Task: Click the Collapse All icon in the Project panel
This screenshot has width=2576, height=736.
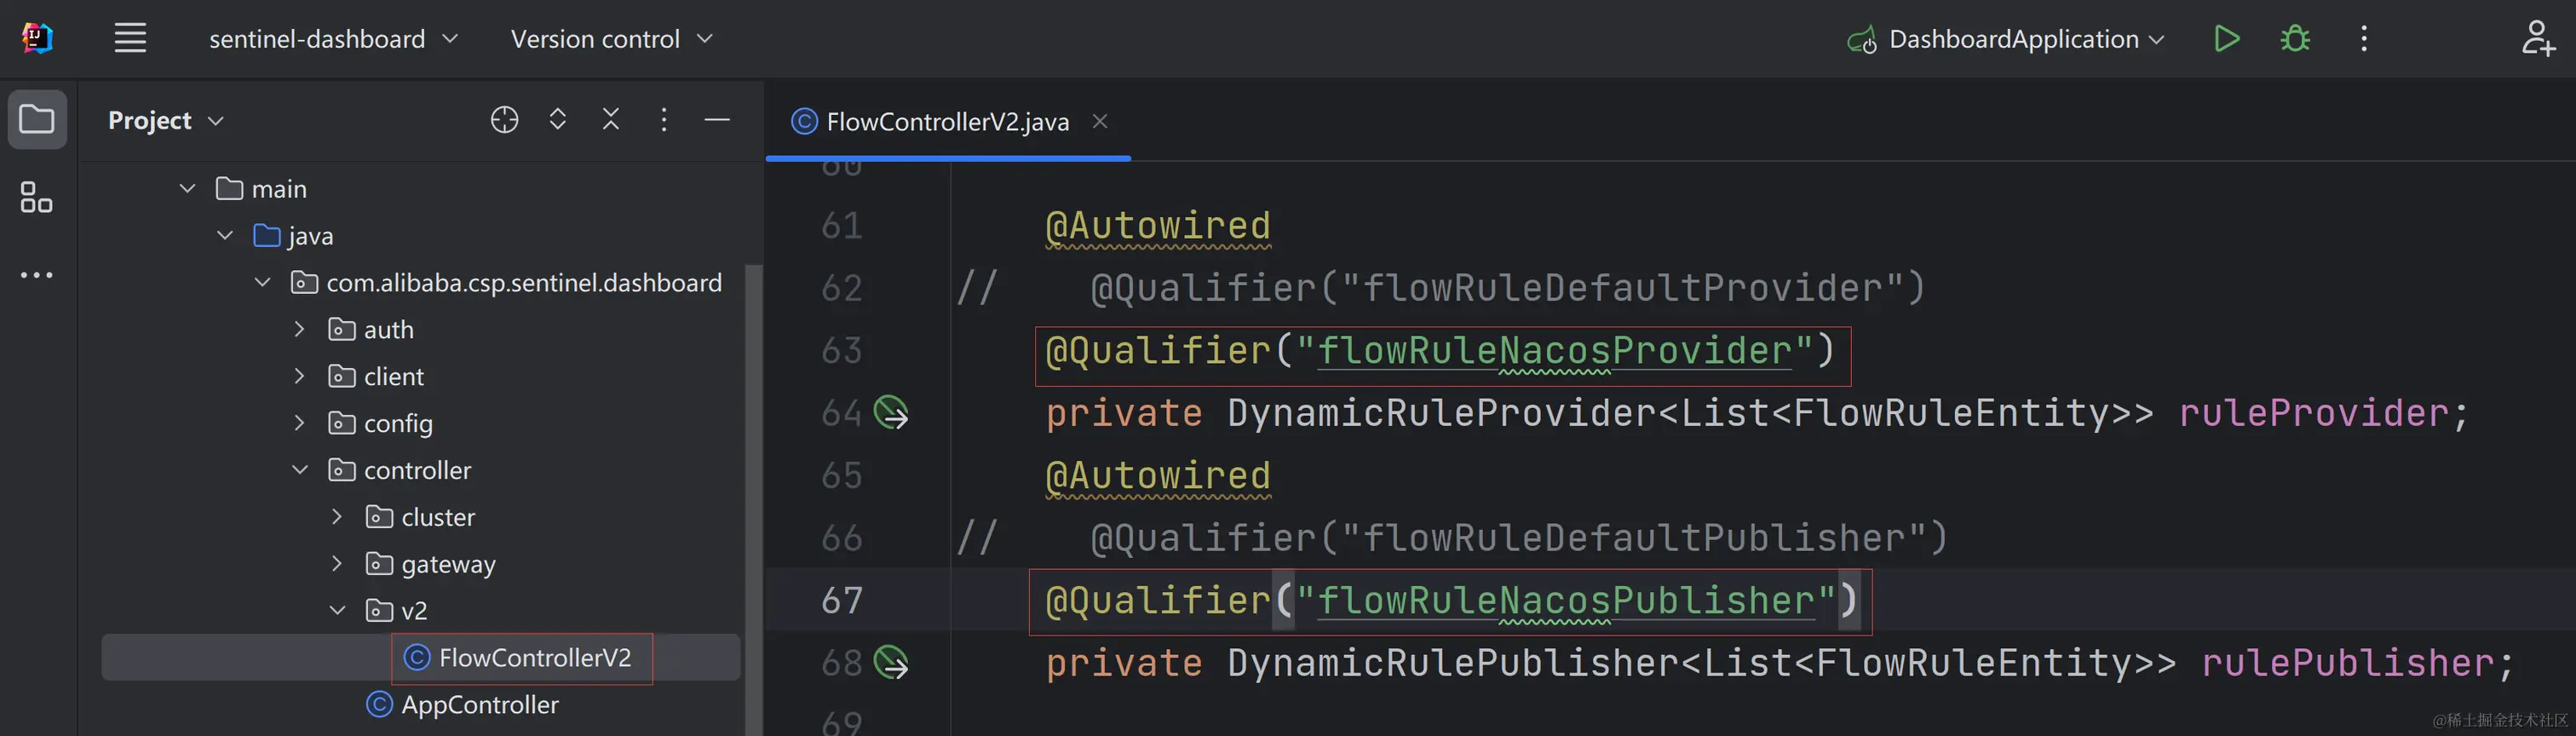Action: 611,120
